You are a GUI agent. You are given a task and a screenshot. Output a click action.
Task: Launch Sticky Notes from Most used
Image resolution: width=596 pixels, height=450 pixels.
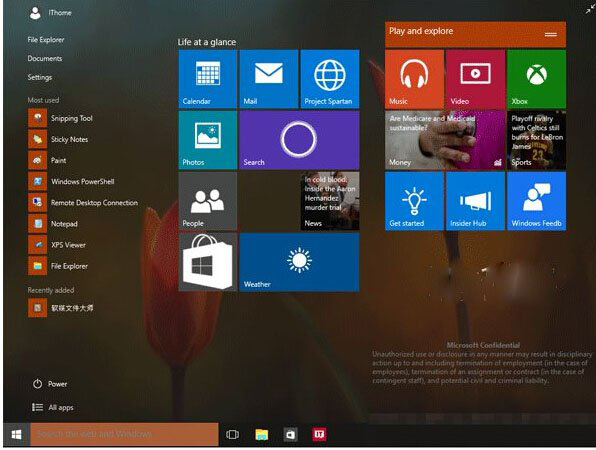[59, 139]
